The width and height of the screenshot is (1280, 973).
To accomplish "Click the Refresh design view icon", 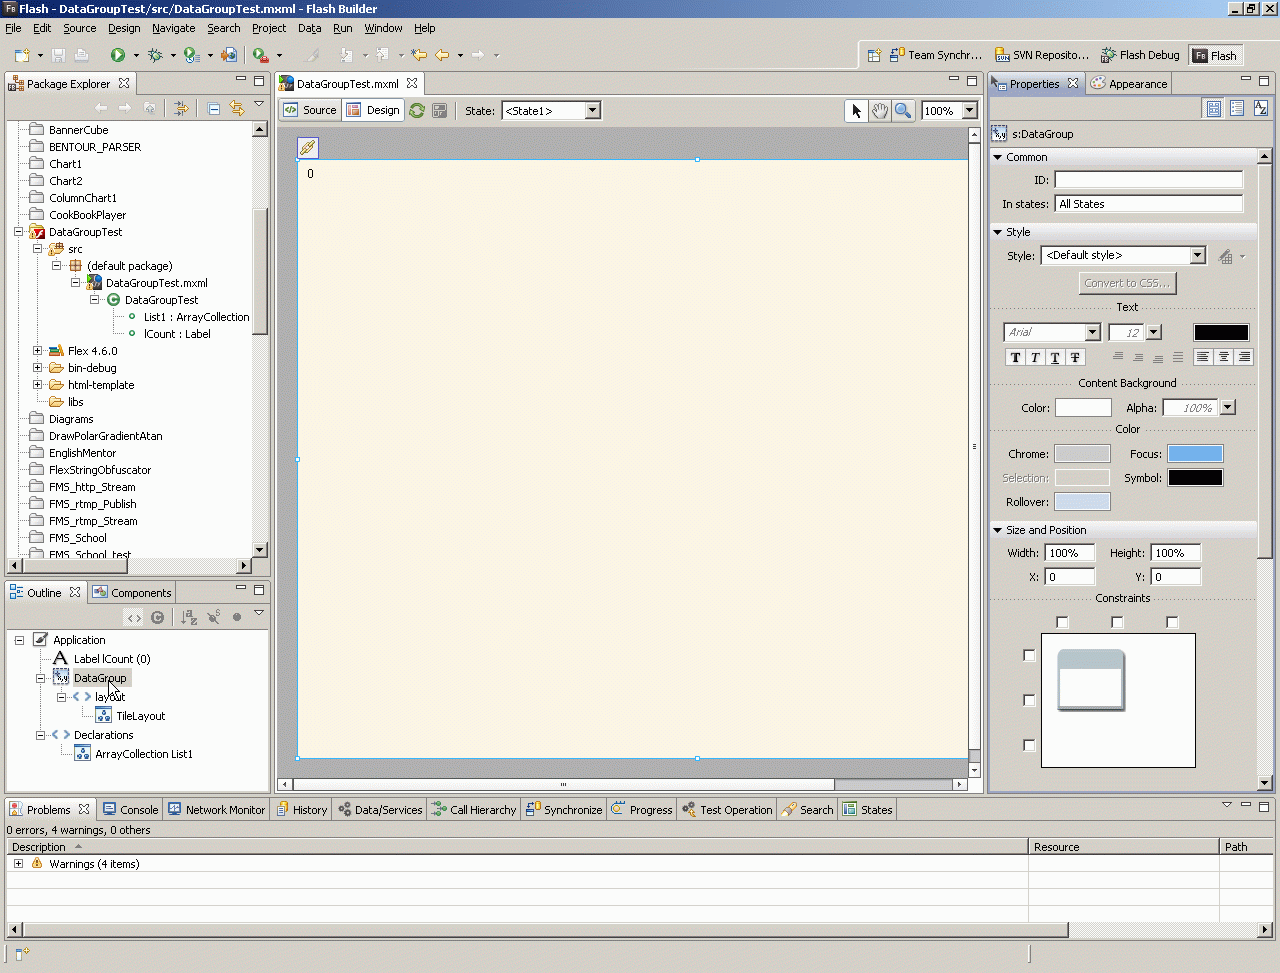I will point(417,111).
